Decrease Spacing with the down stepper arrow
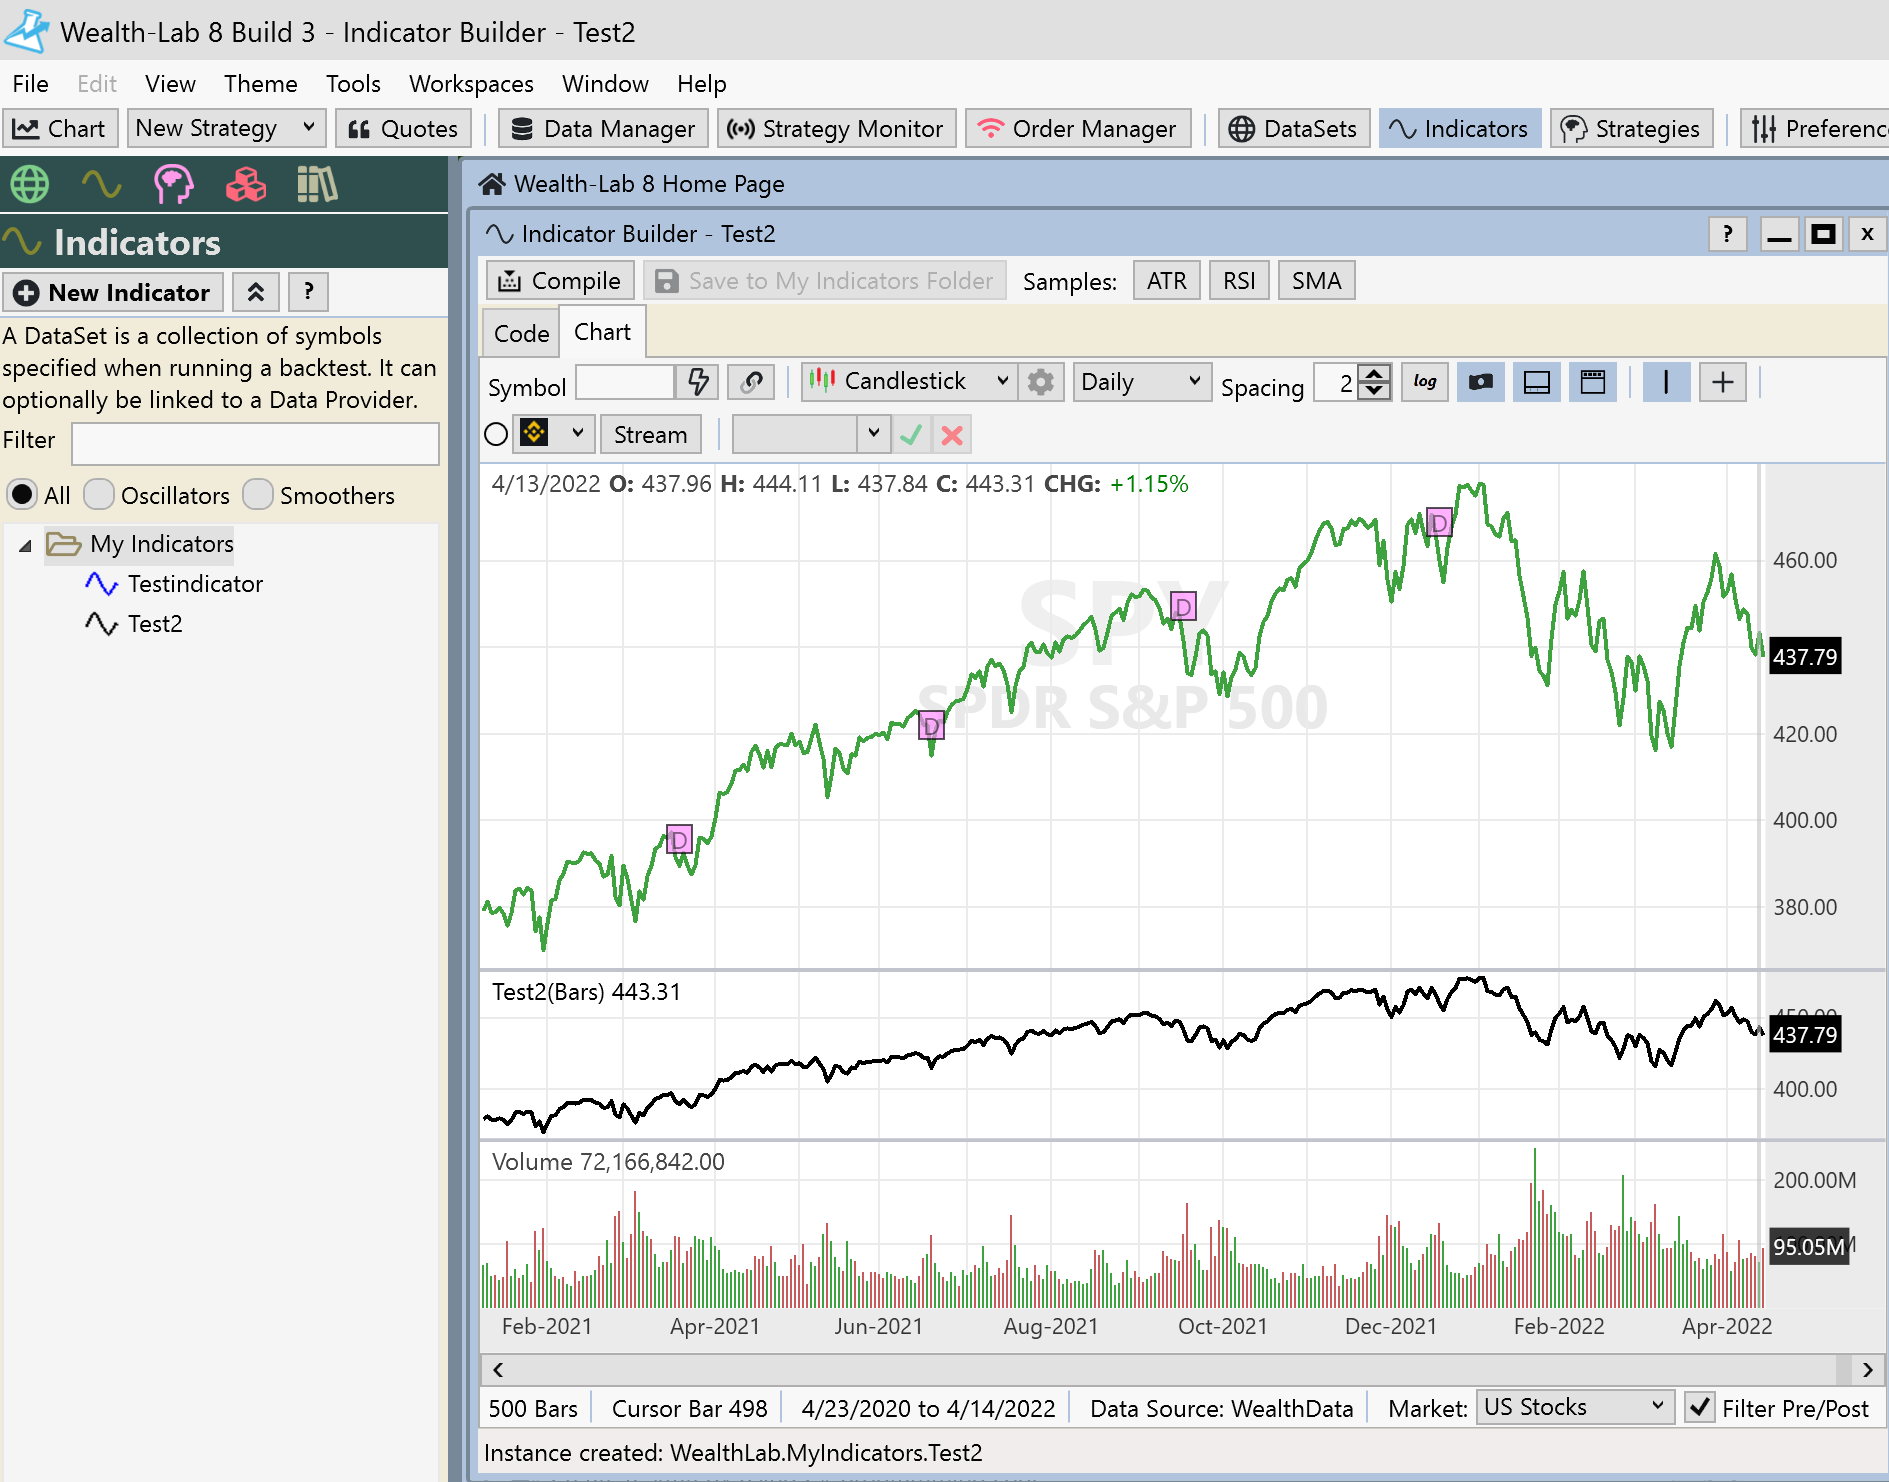This screenshot has width=1889, height=1482. coord(1375,391)
